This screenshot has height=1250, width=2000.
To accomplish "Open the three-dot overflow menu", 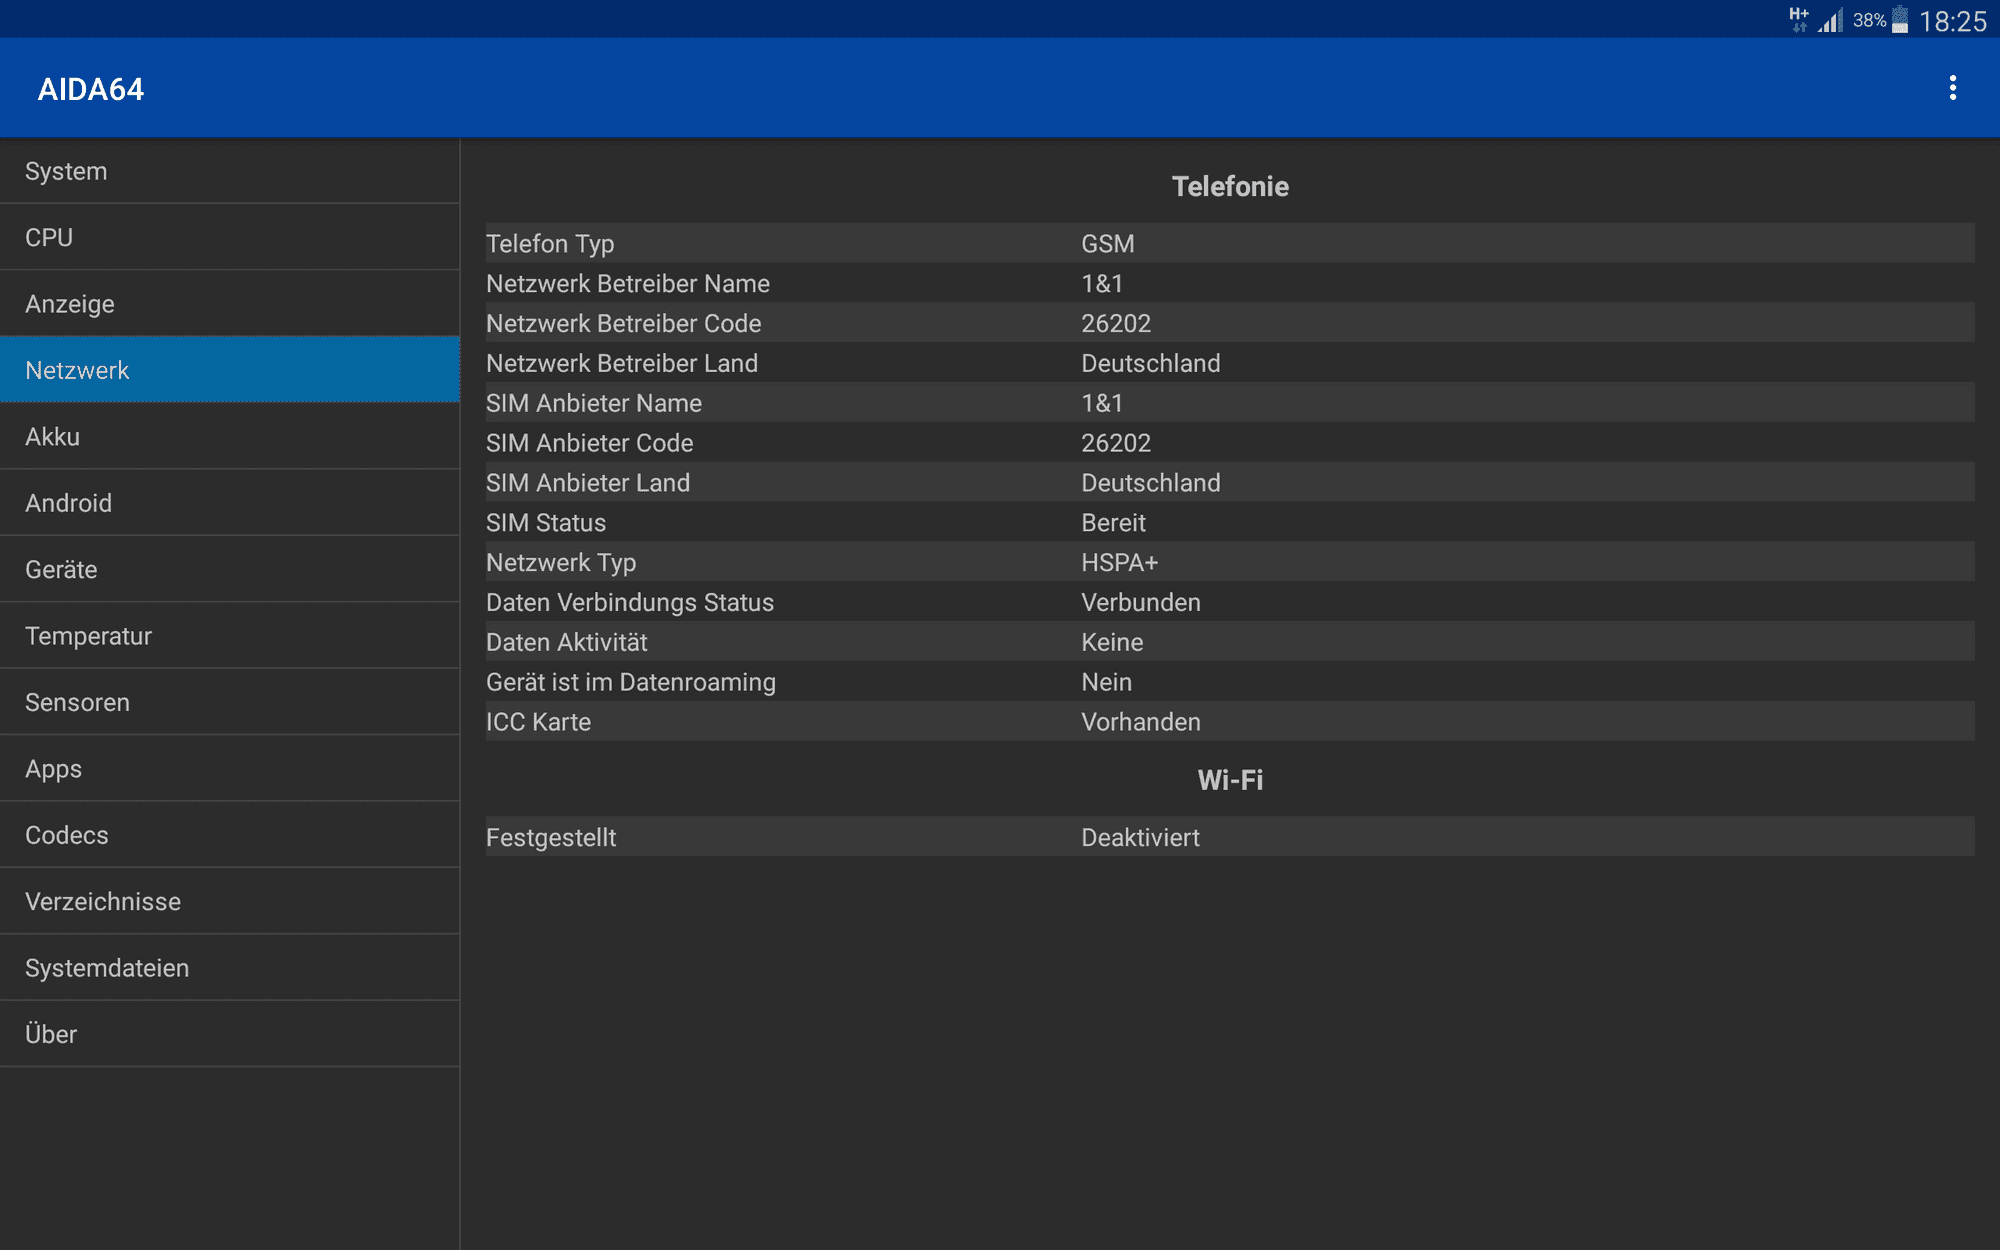I will pyautogui.click(x=1952, y=88).
